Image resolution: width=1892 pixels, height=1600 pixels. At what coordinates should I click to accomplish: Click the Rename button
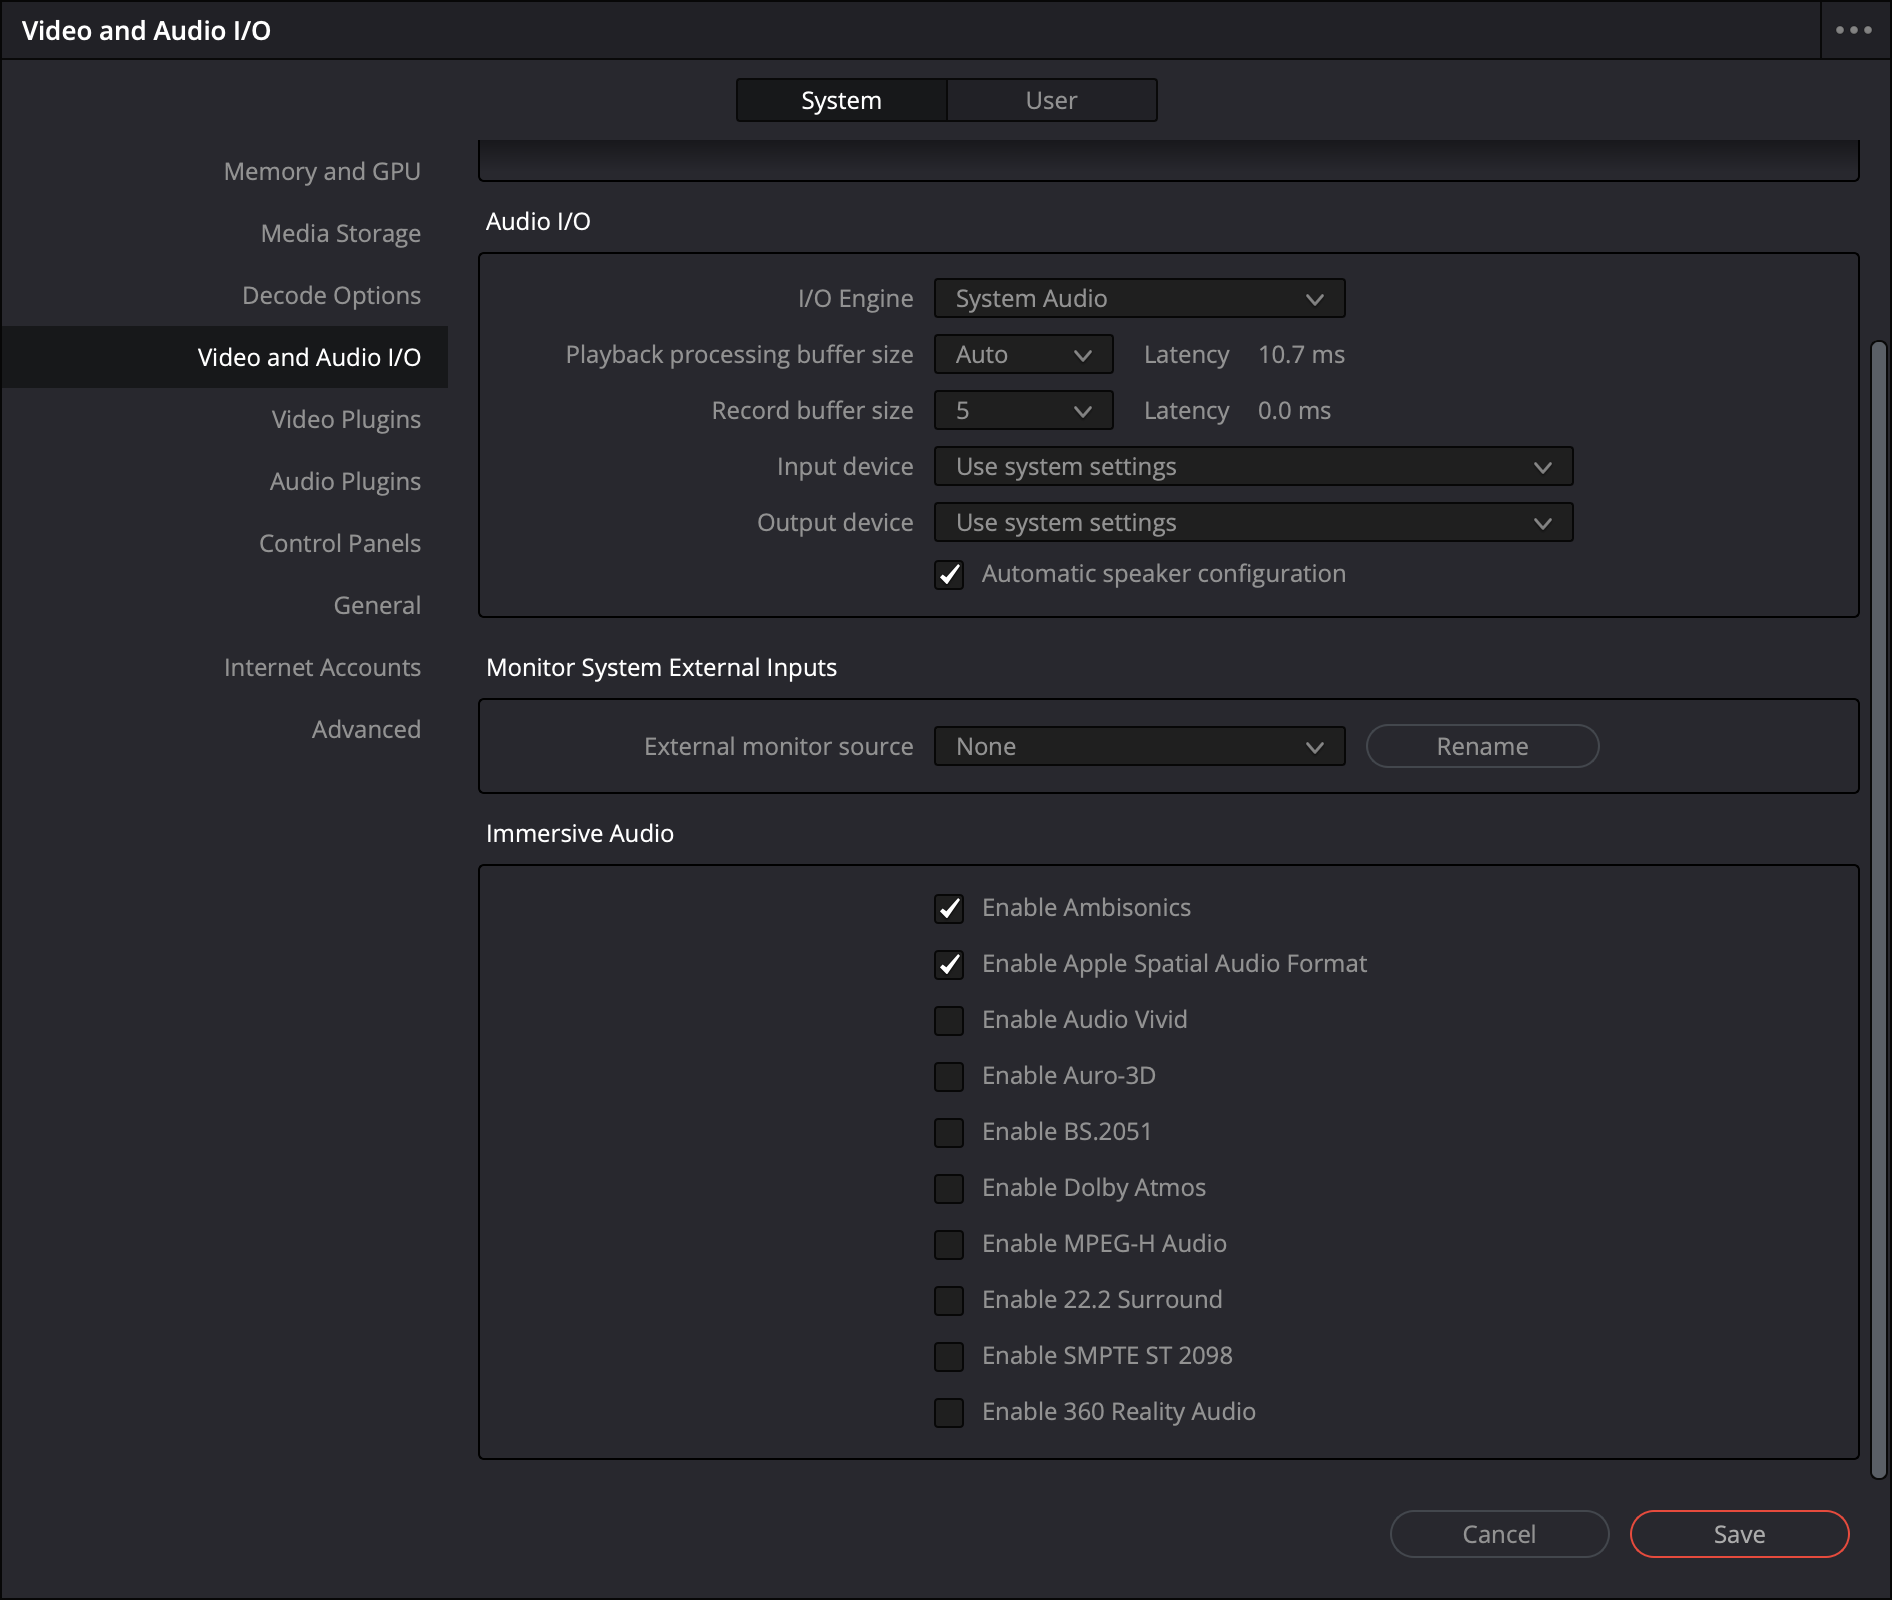tap(1482, 746)
